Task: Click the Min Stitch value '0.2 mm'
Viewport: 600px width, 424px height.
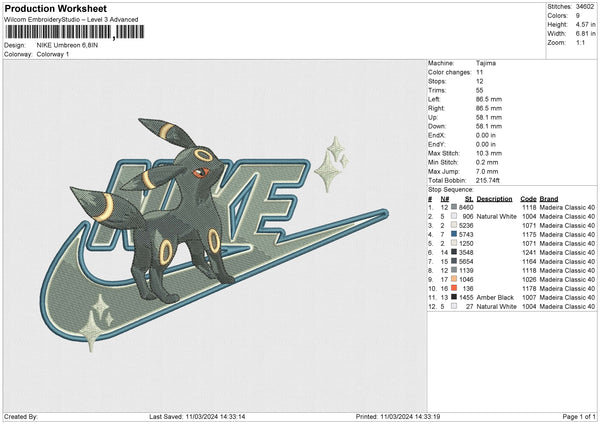Action: tap(487, 162)
